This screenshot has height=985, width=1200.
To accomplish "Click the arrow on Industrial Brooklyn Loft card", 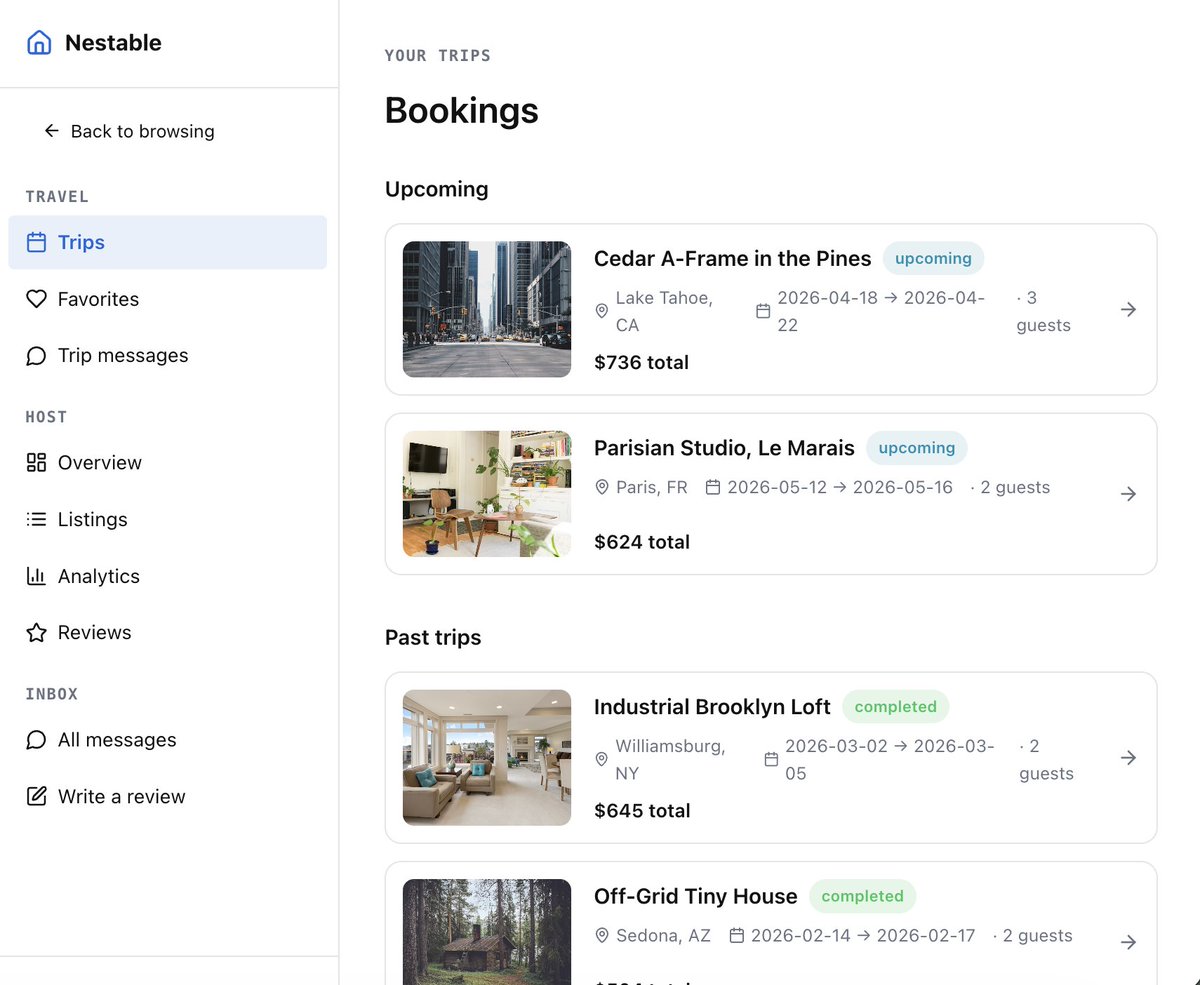I will point(1128,758).
